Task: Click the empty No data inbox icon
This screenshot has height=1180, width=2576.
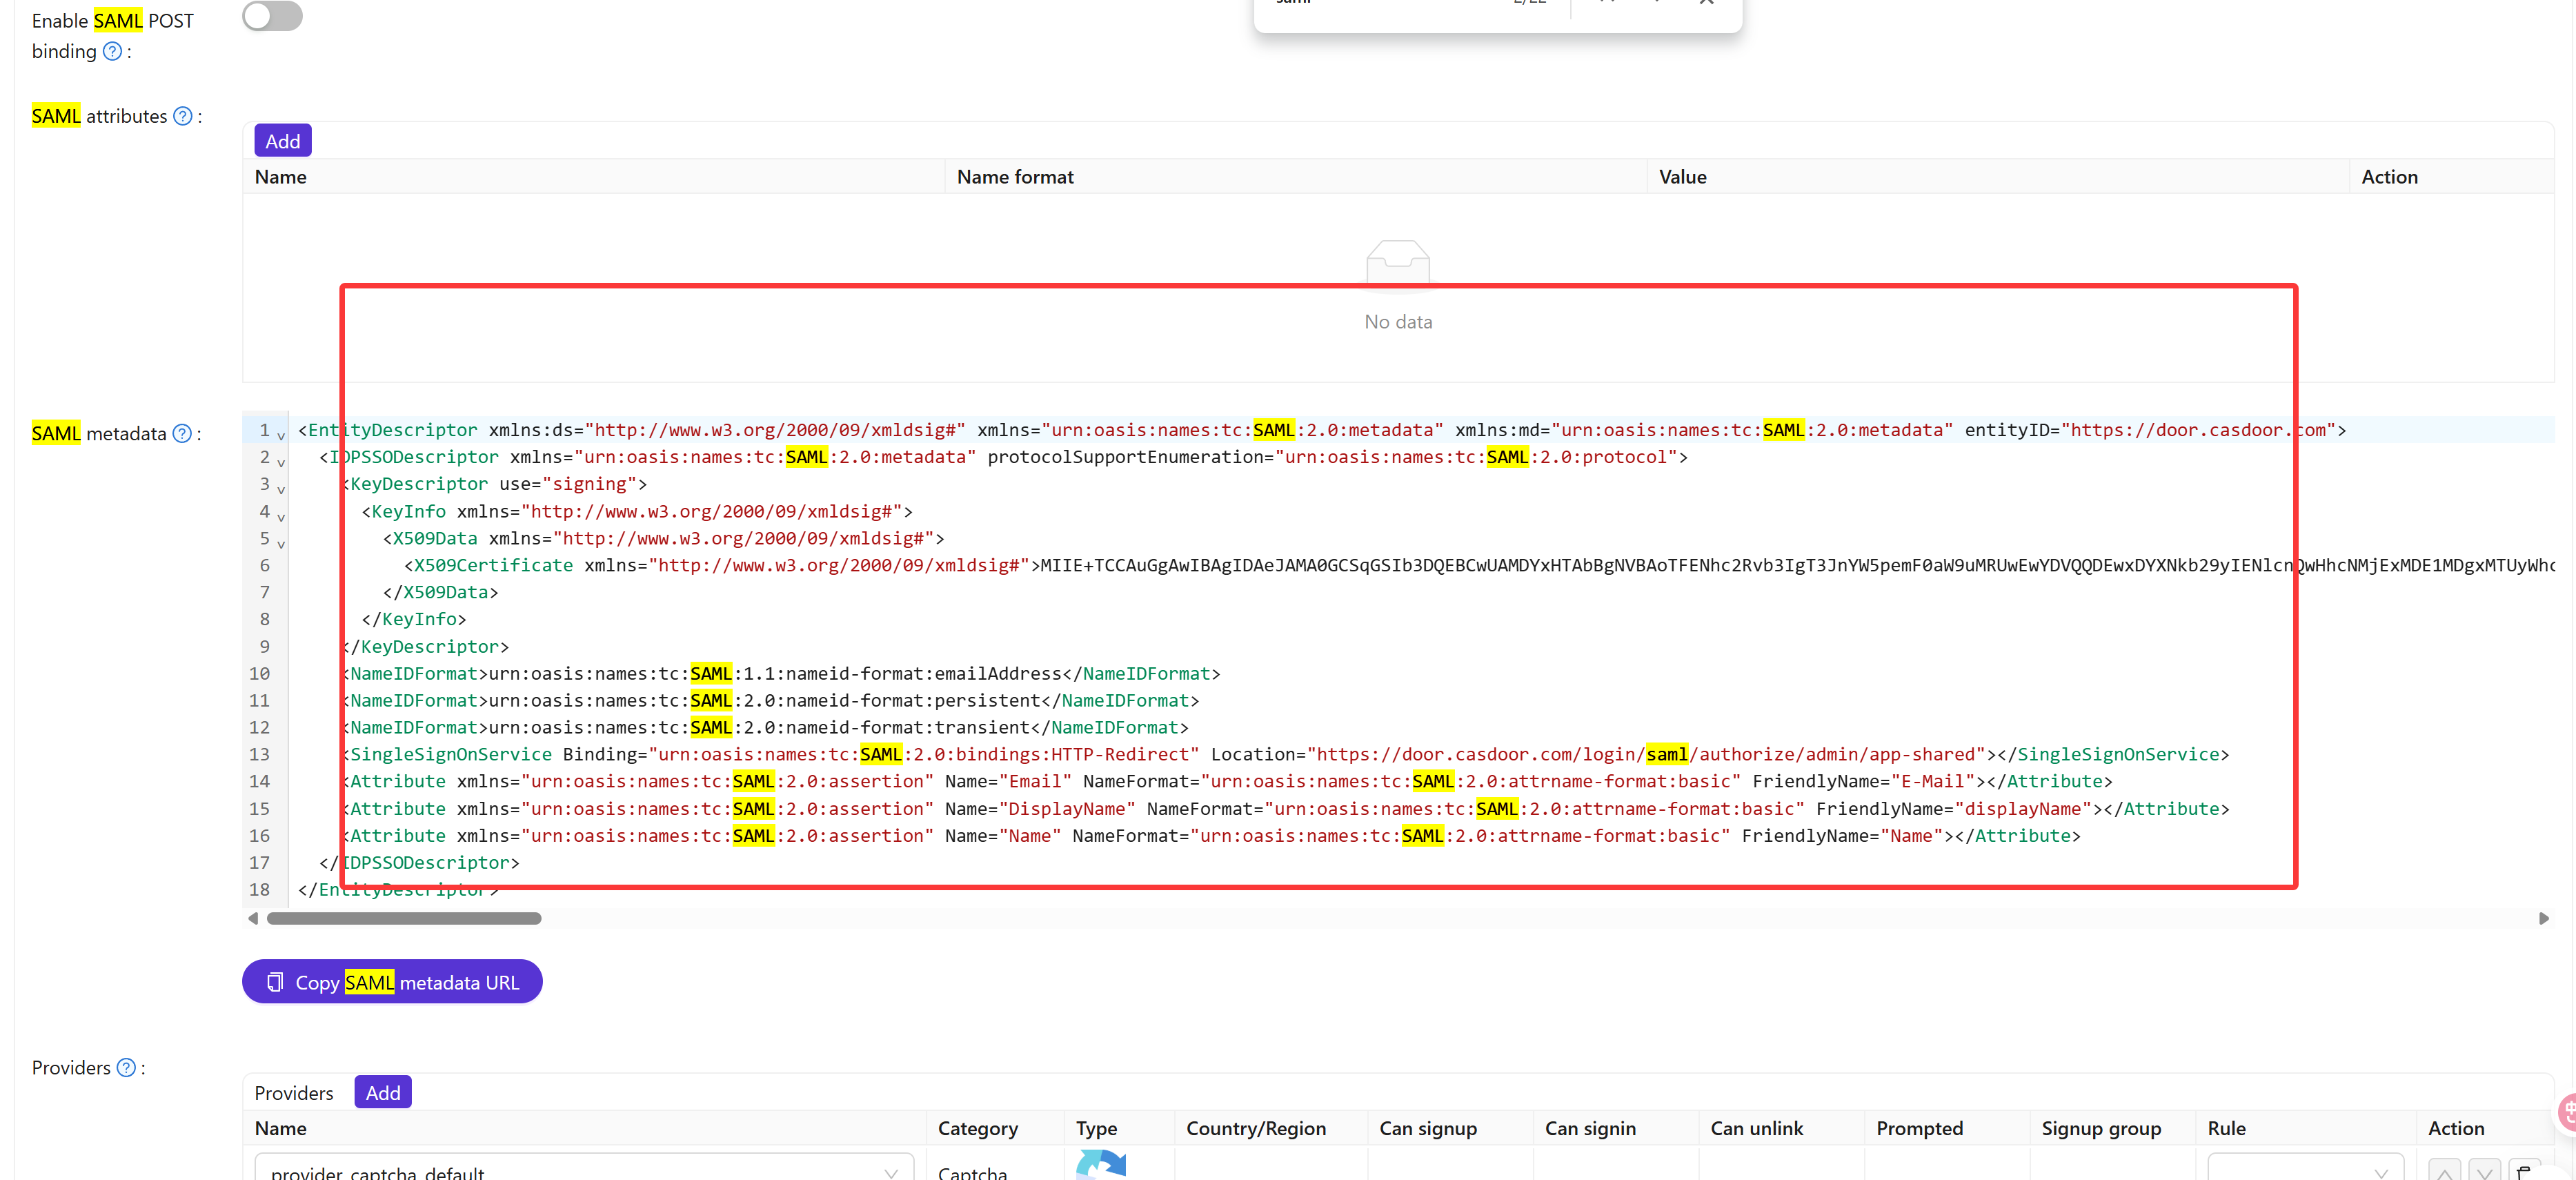Action: pos(1398,263)
